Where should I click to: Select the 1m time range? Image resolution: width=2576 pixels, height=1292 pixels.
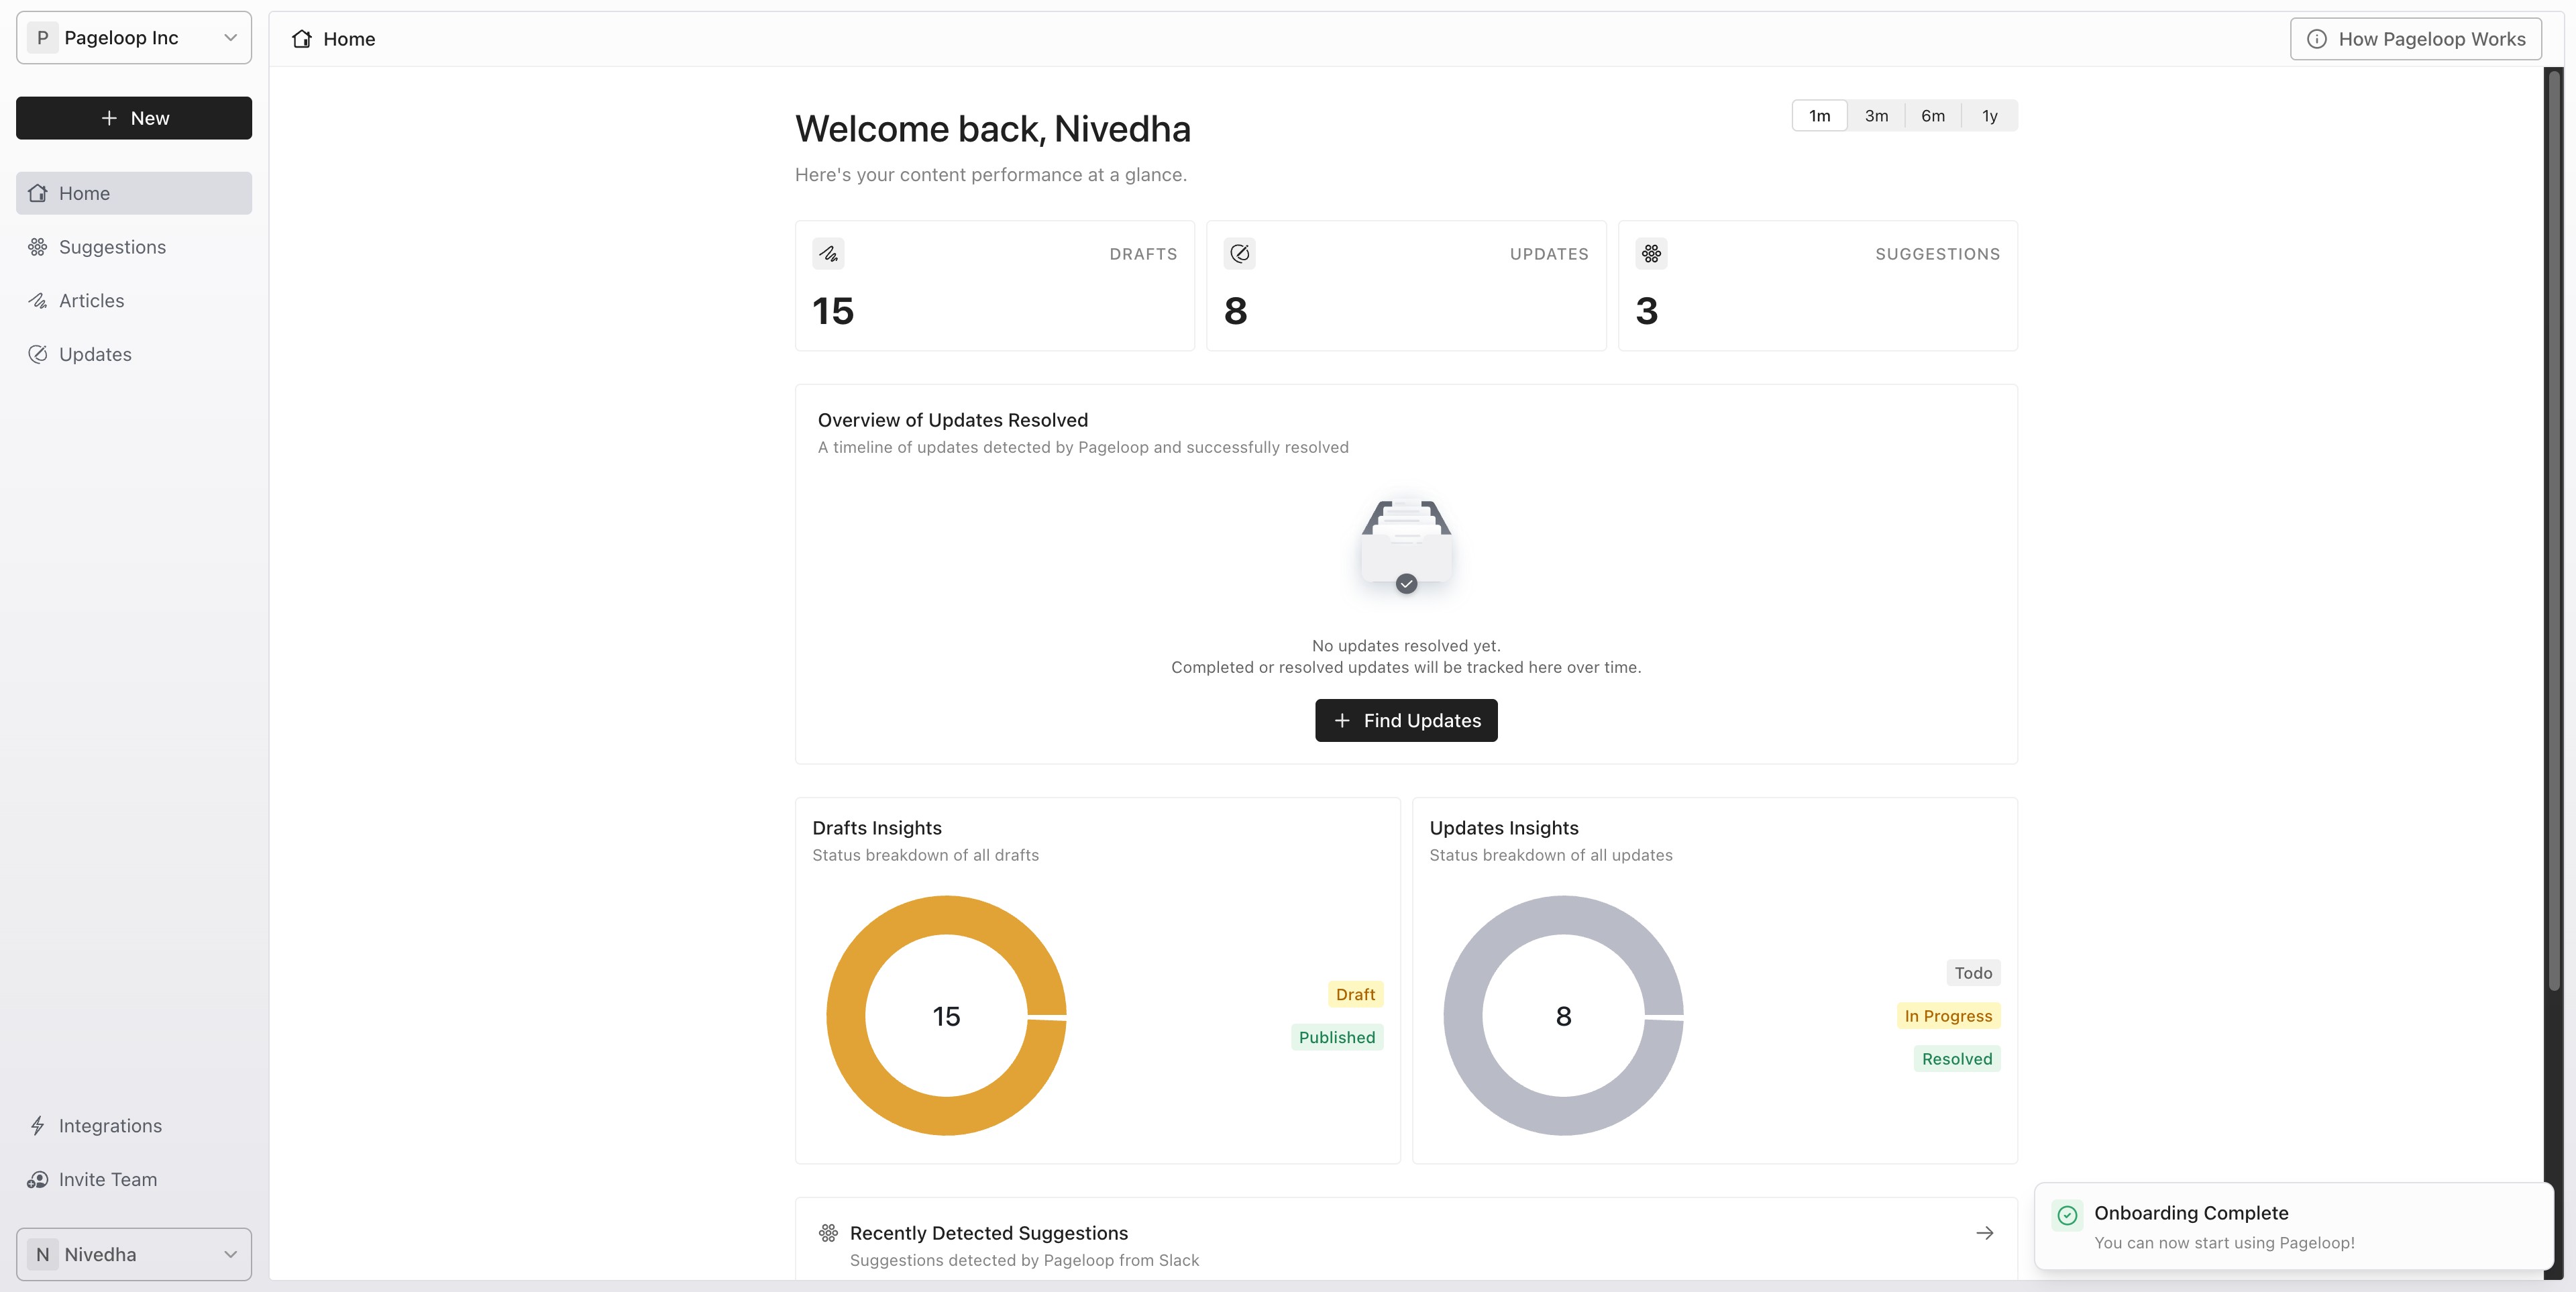tap(1819, 116)
